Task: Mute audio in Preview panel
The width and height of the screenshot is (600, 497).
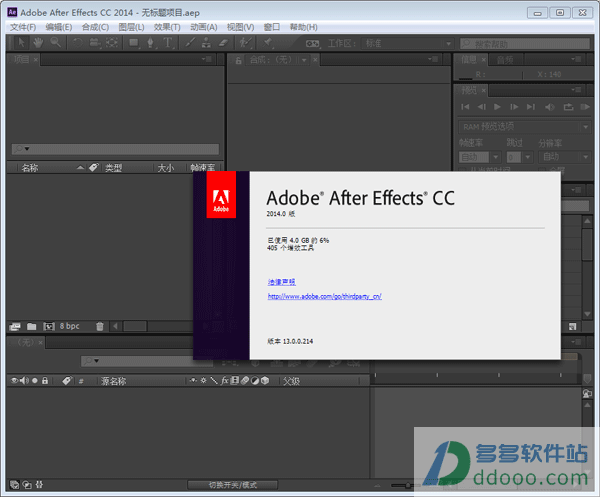Action: point(550,107)
